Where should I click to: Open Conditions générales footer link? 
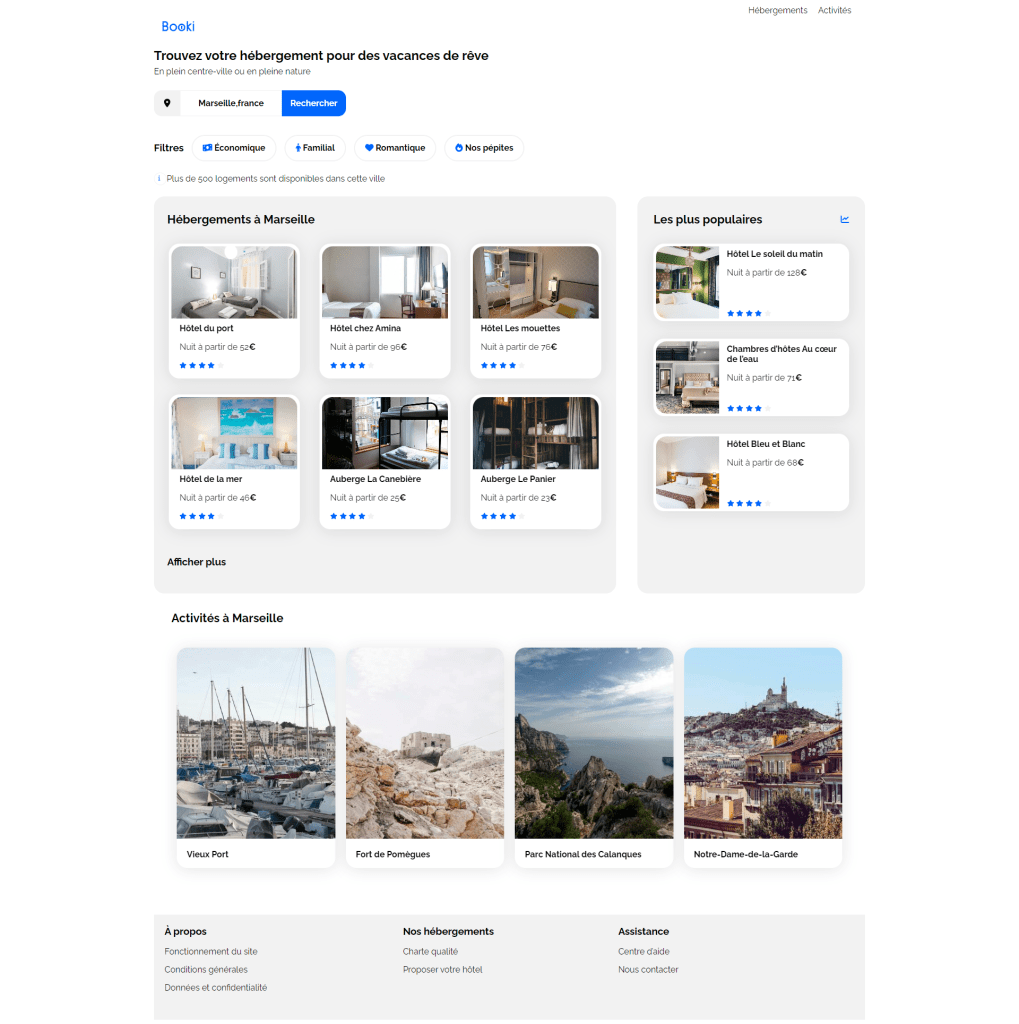pyautogui.click(x=206, y=970)
